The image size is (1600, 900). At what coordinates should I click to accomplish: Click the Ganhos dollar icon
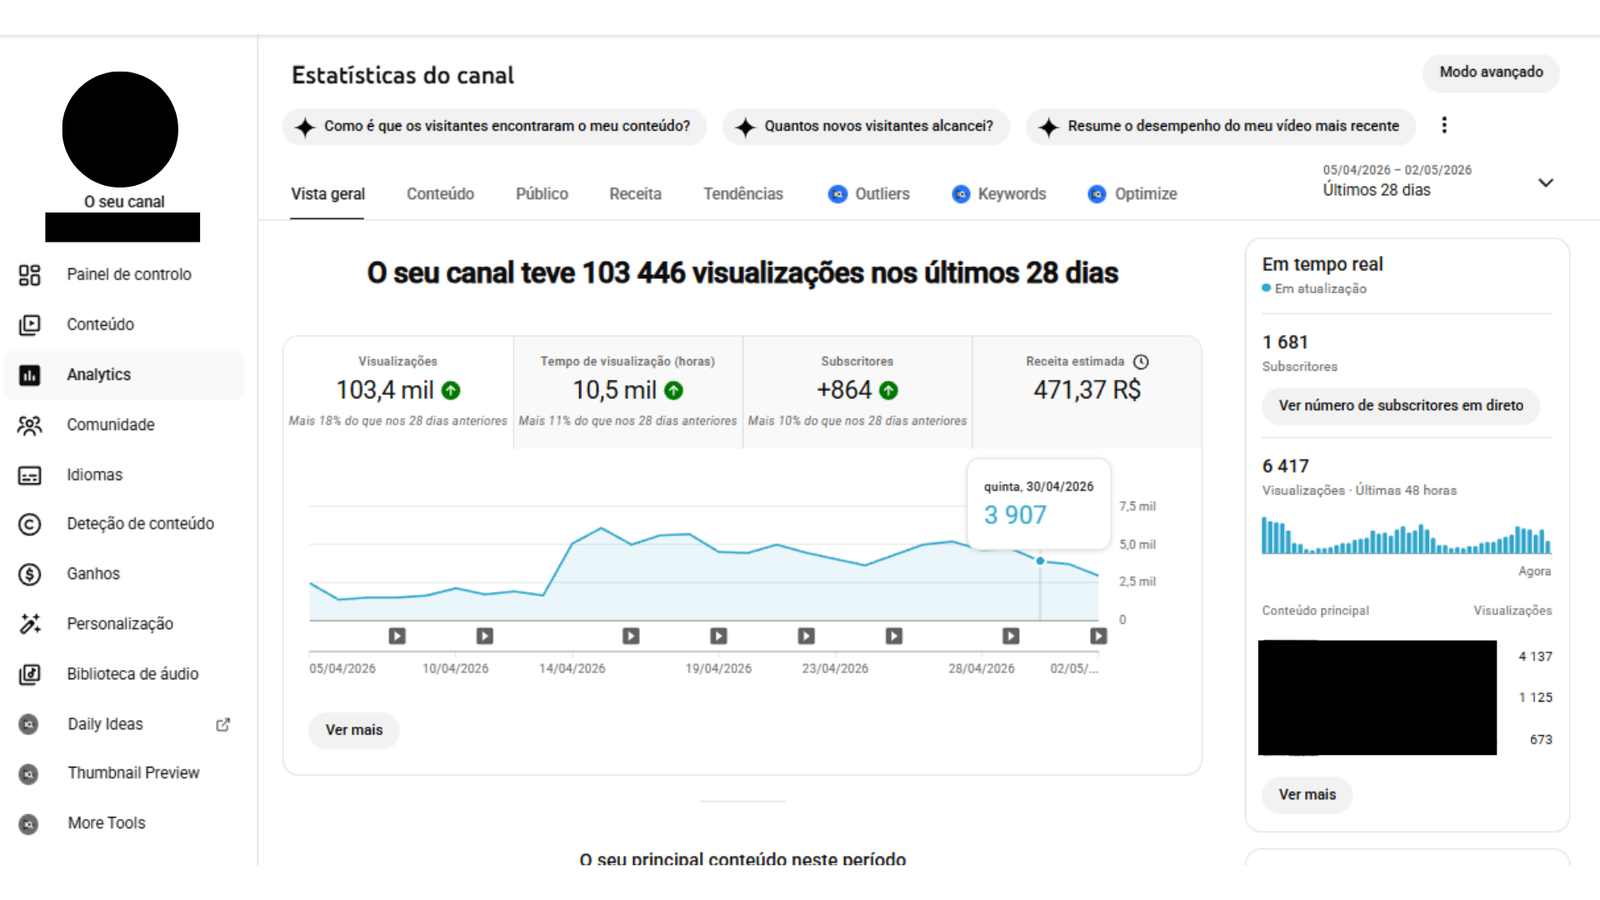[x=30, y=574]
